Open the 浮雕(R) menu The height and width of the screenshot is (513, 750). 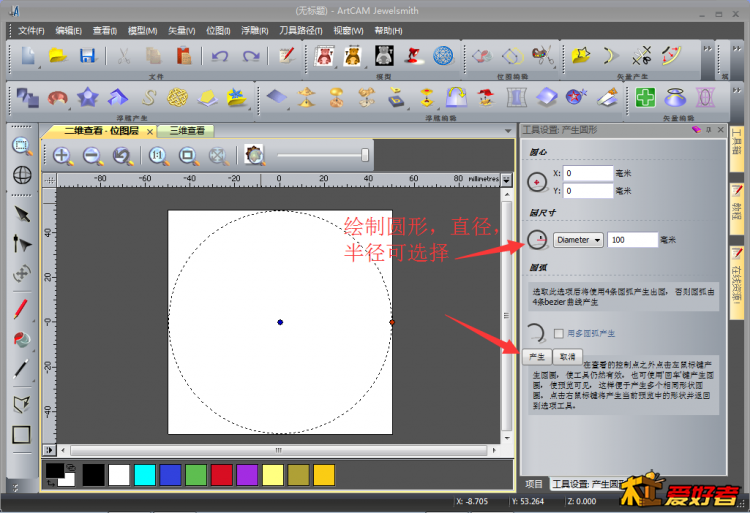[x=254, y=31]
